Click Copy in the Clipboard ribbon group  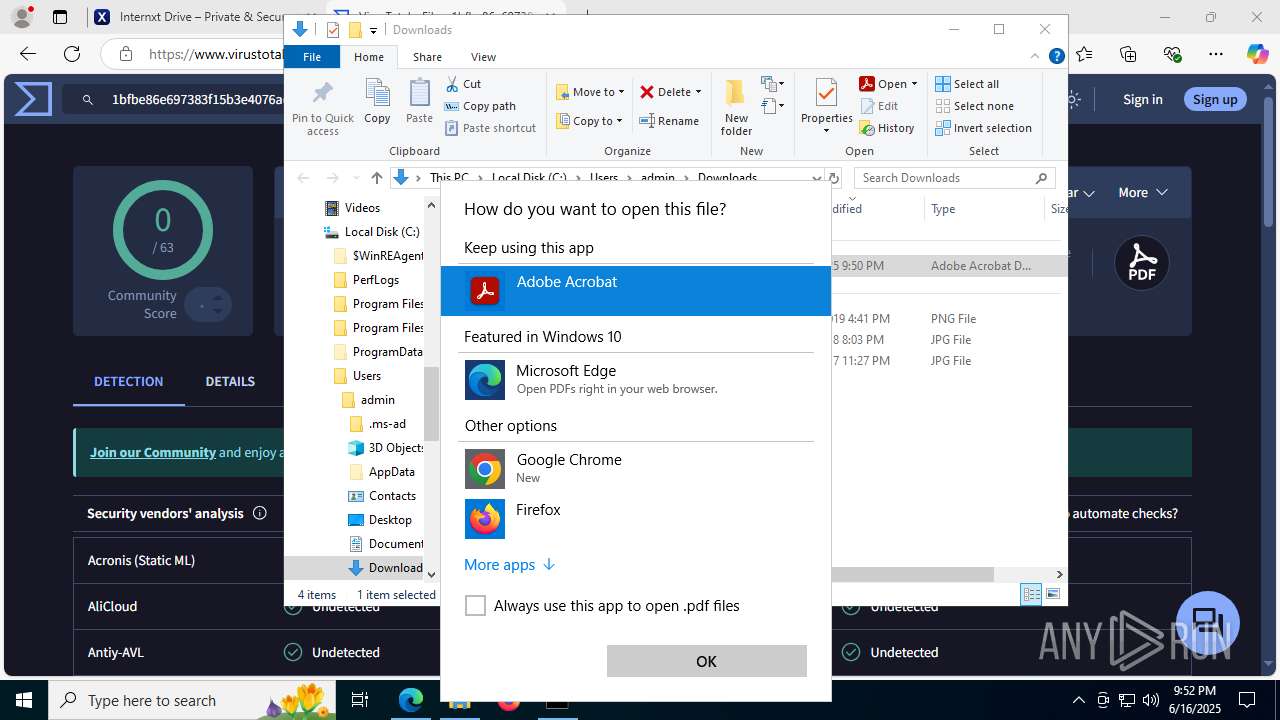pyautogui.click(x=377, y=102)
